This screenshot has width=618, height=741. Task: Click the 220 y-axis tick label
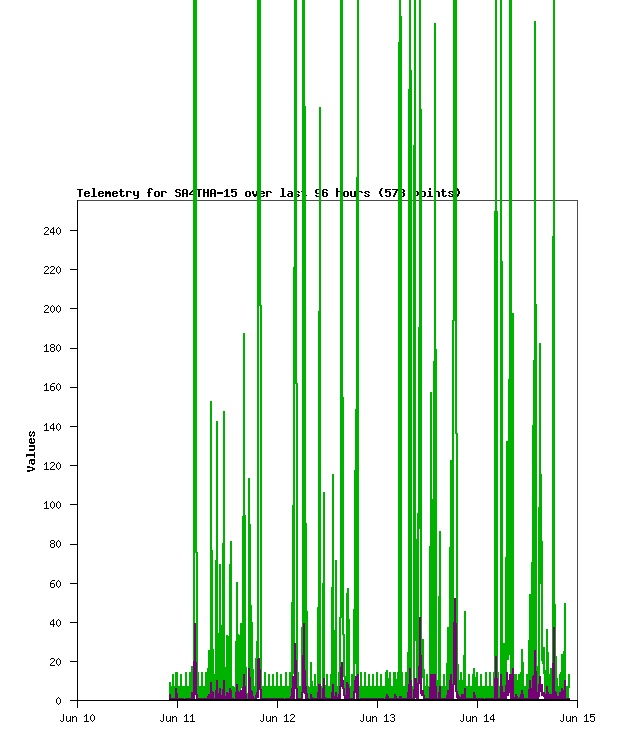coord(52,270)
